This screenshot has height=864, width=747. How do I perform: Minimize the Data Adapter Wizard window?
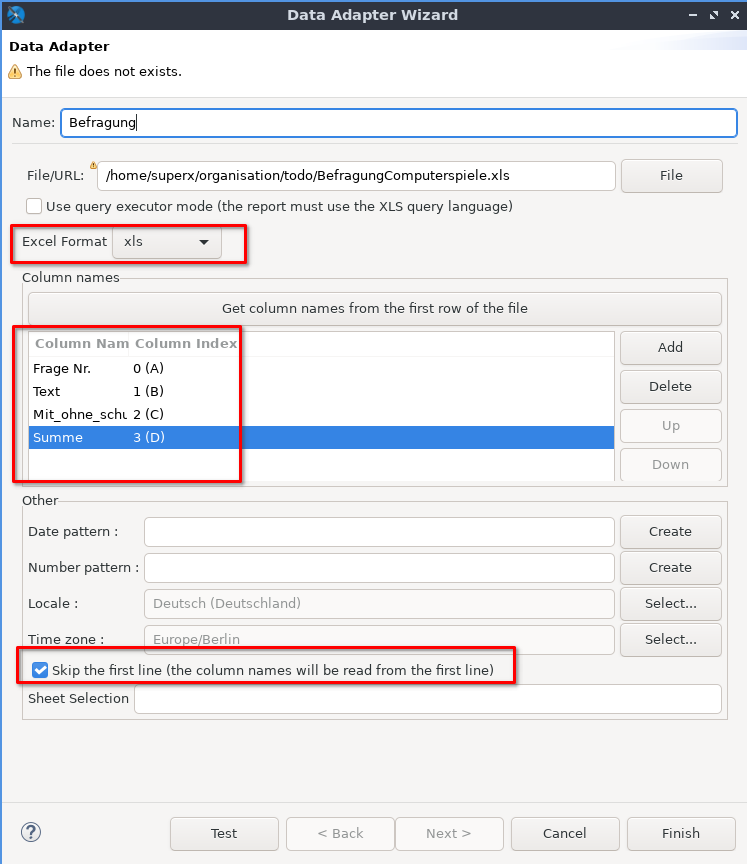[x=693, y=15]
